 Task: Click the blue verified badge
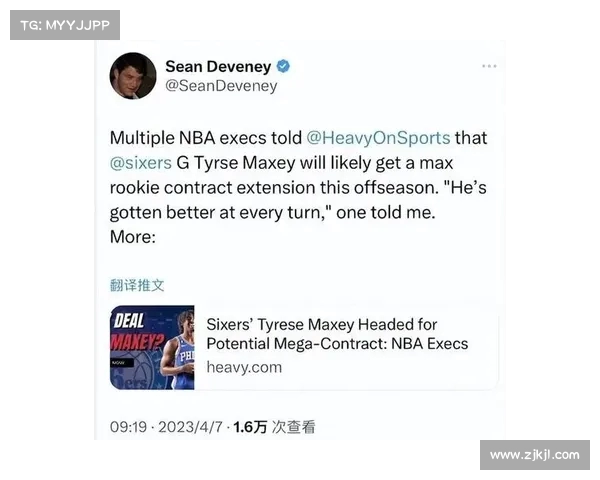pos(283,66)
